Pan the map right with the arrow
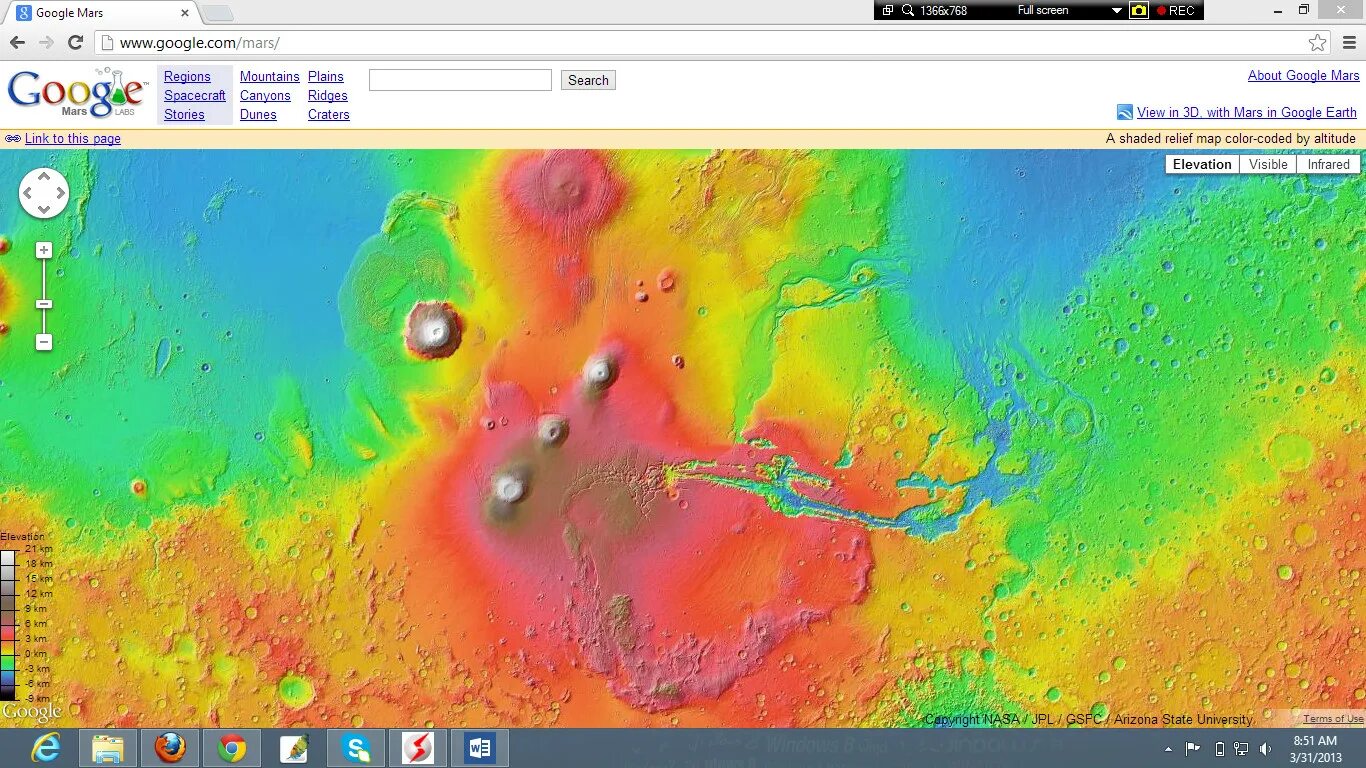Image resolution: width=1366 pixels, height=768 pixels. click(60, 193)
